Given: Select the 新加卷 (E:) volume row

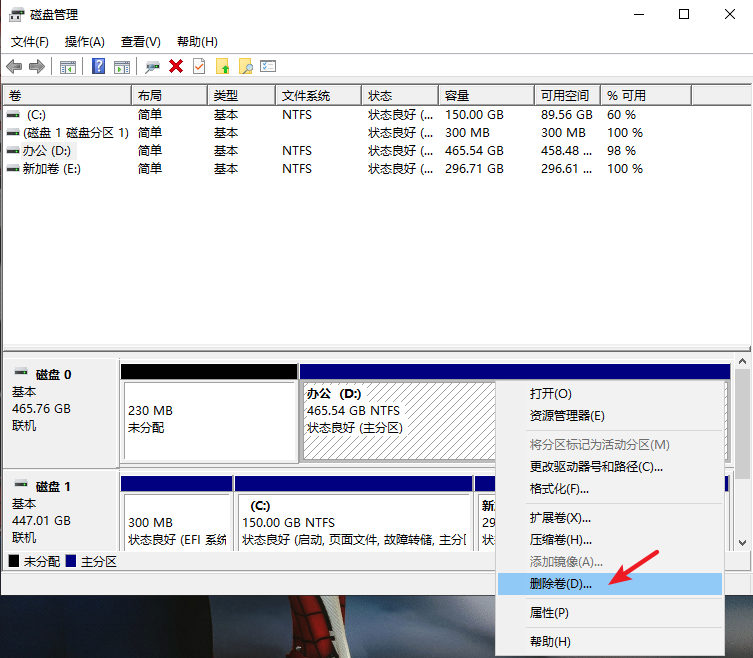Looking at the screenshot, I should (52, 169).
